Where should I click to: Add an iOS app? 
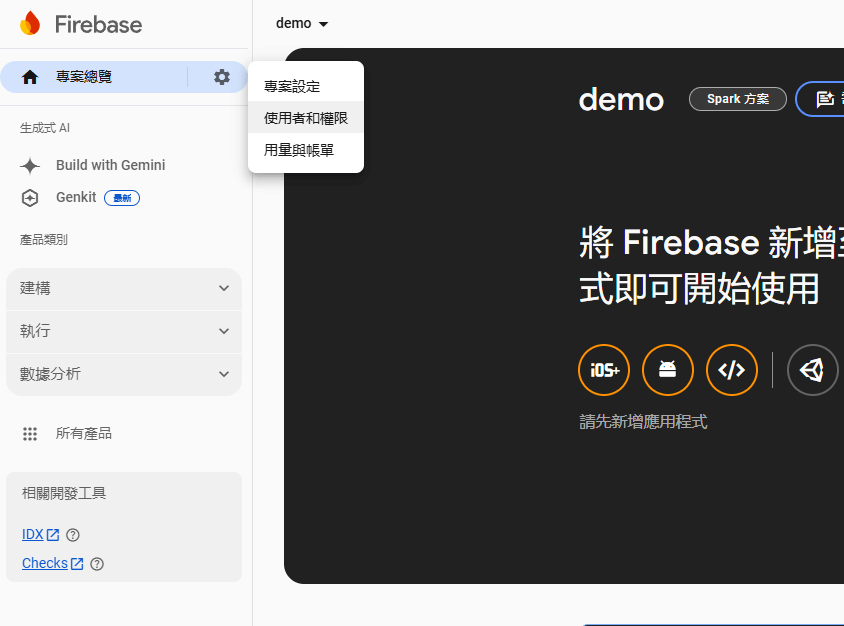click(604, 370)
